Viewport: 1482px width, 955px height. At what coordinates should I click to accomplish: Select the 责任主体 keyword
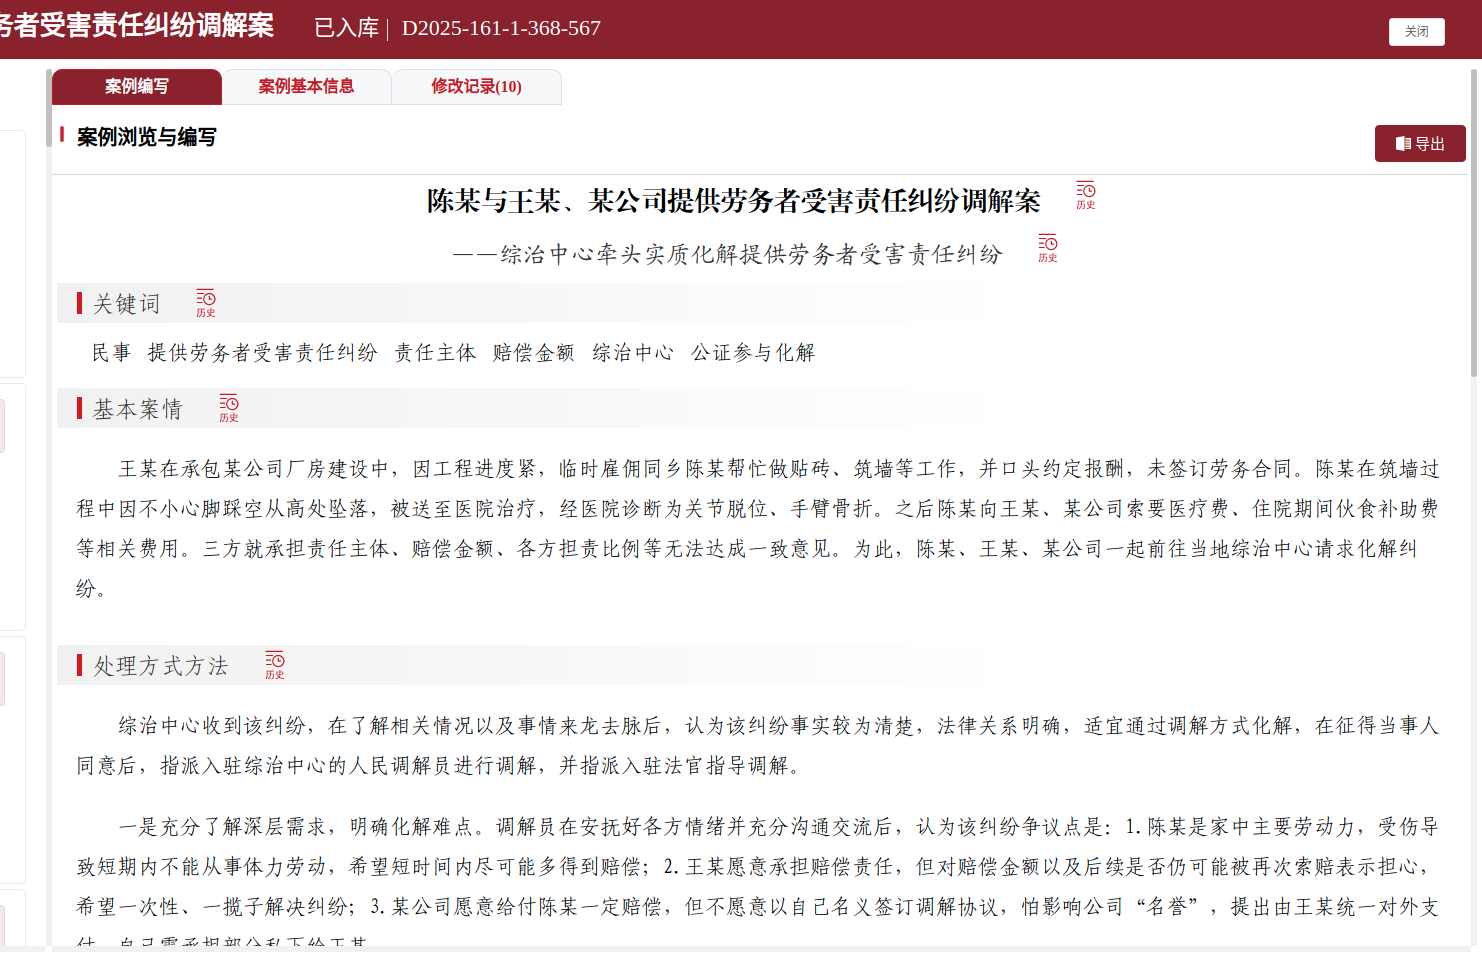click(x=435, y=353)
